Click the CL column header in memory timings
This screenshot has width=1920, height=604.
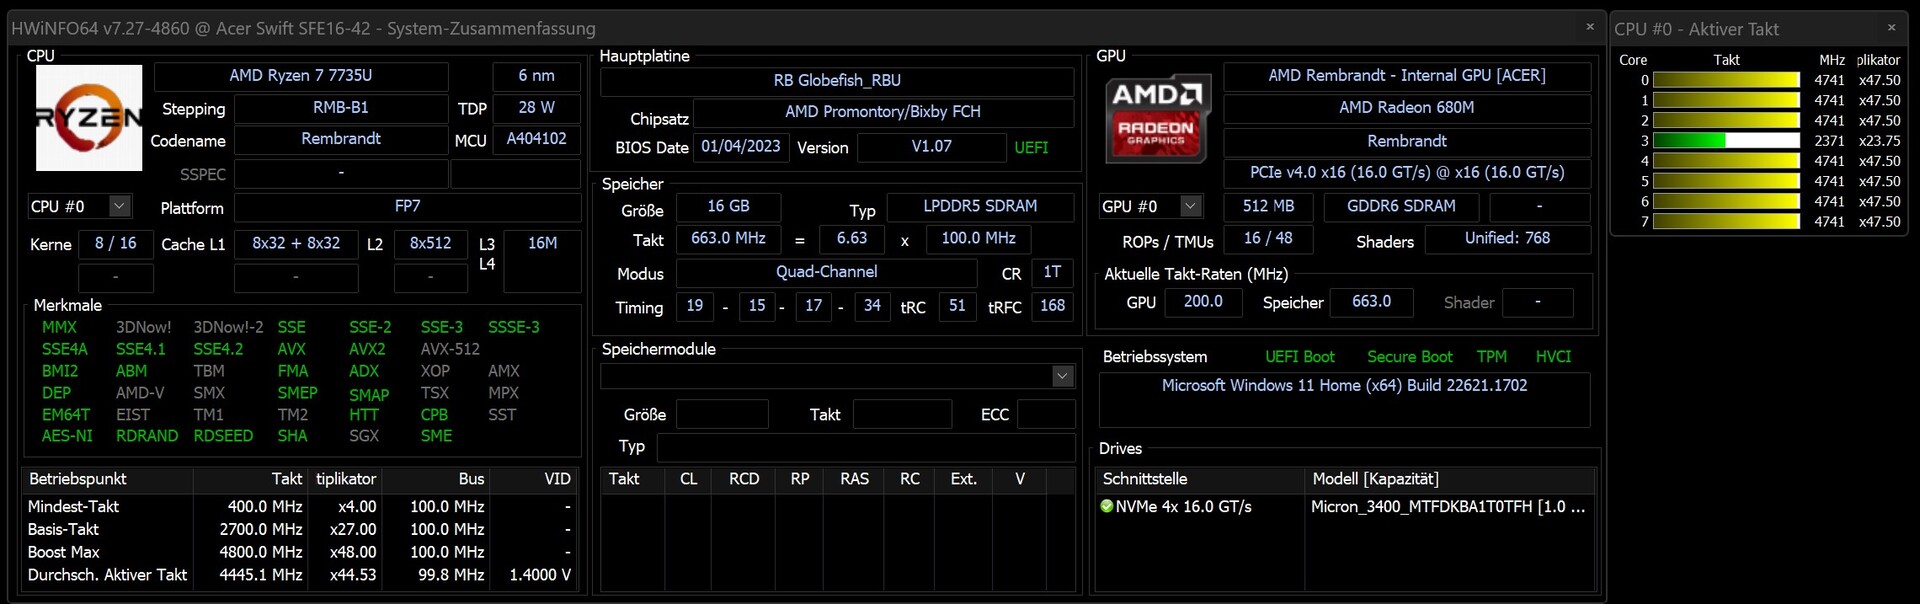coord(688,479)
